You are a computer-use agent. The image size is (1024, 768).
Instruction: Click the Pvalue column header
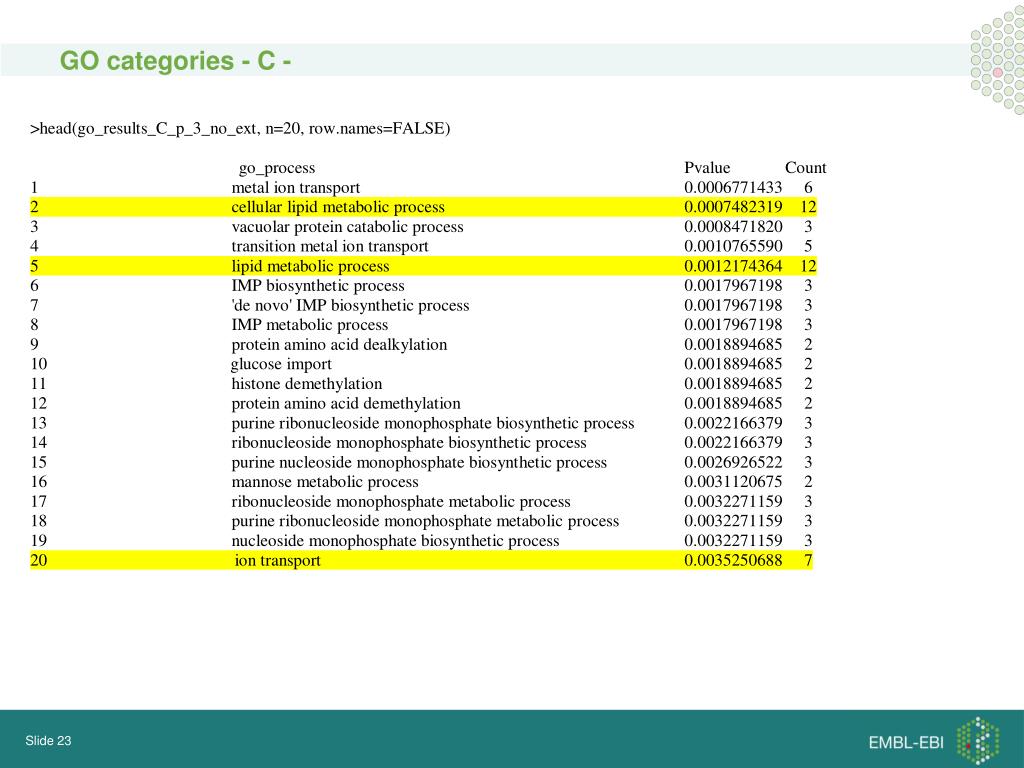[x=707, y=168]
